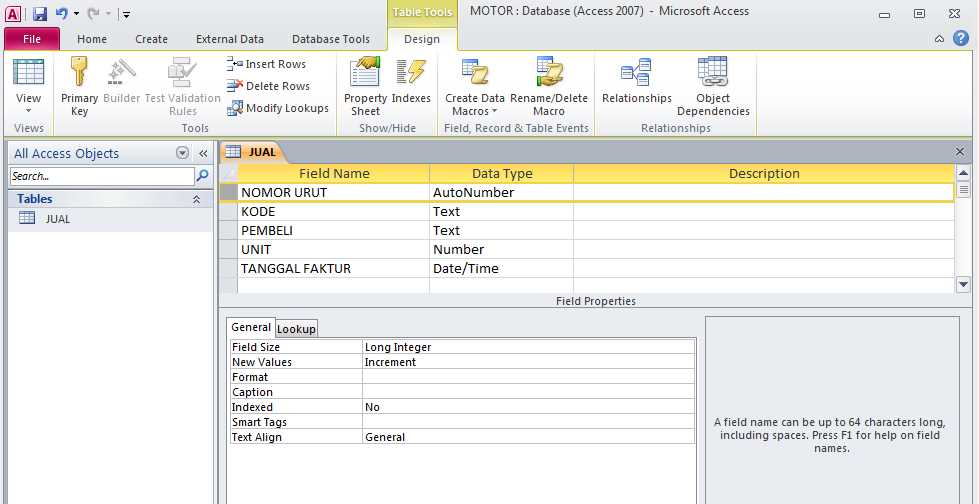Click the Caption property box
This screenshot has width=979, height=504.
pyautogui.click(x=528, y=392)
